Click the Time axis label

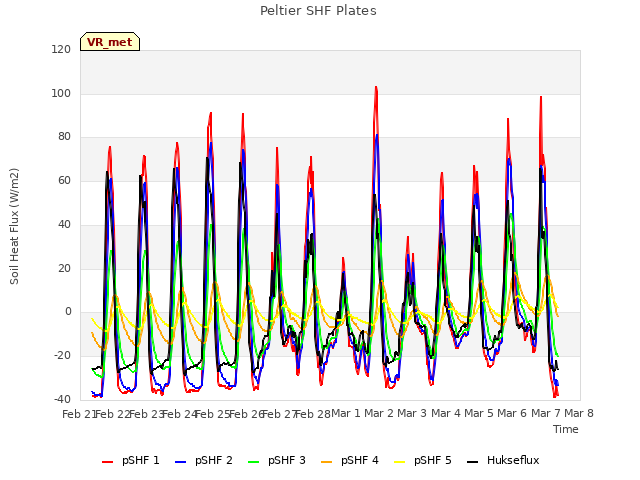[566, 429]
